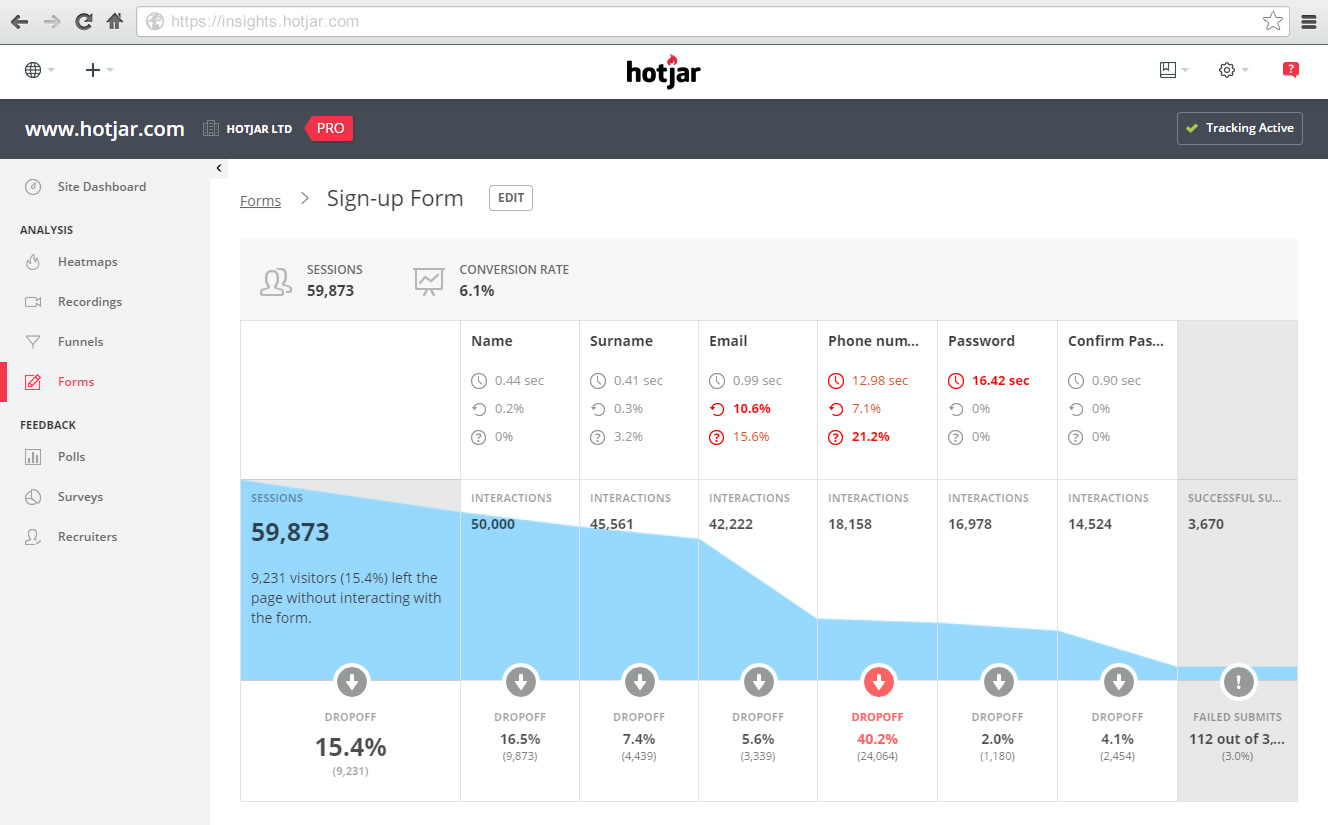
Task: Open Hotjar help via red question mark
Action: pos(1290,69)
